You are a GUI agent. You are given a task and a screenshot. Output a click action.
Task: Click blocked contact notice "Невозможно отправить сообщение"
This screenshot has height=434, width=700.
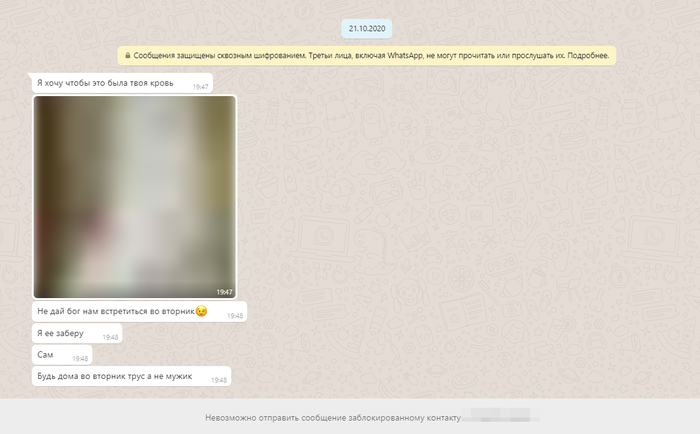[333, 418]
